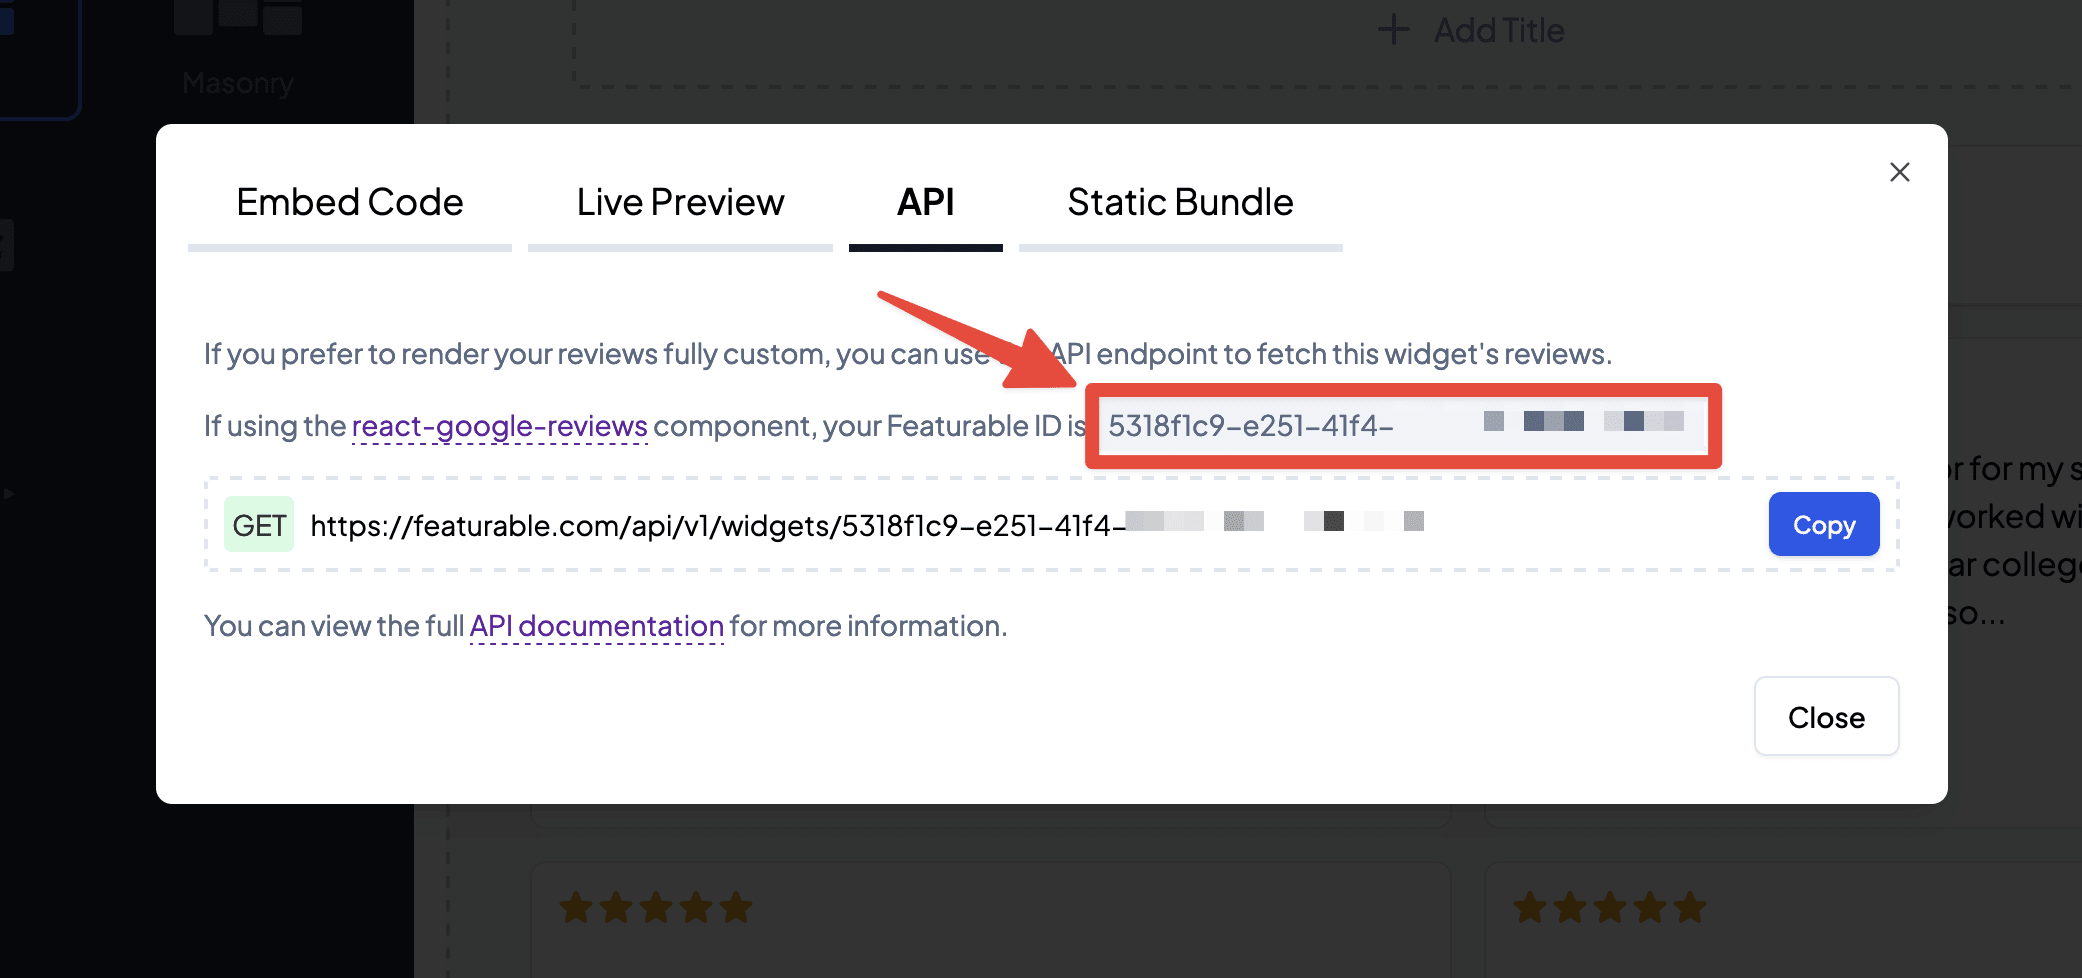Switch to the Embed Code tab
Image resolution: width=2082 pixels, height=978 pixels.
(349, 202)
